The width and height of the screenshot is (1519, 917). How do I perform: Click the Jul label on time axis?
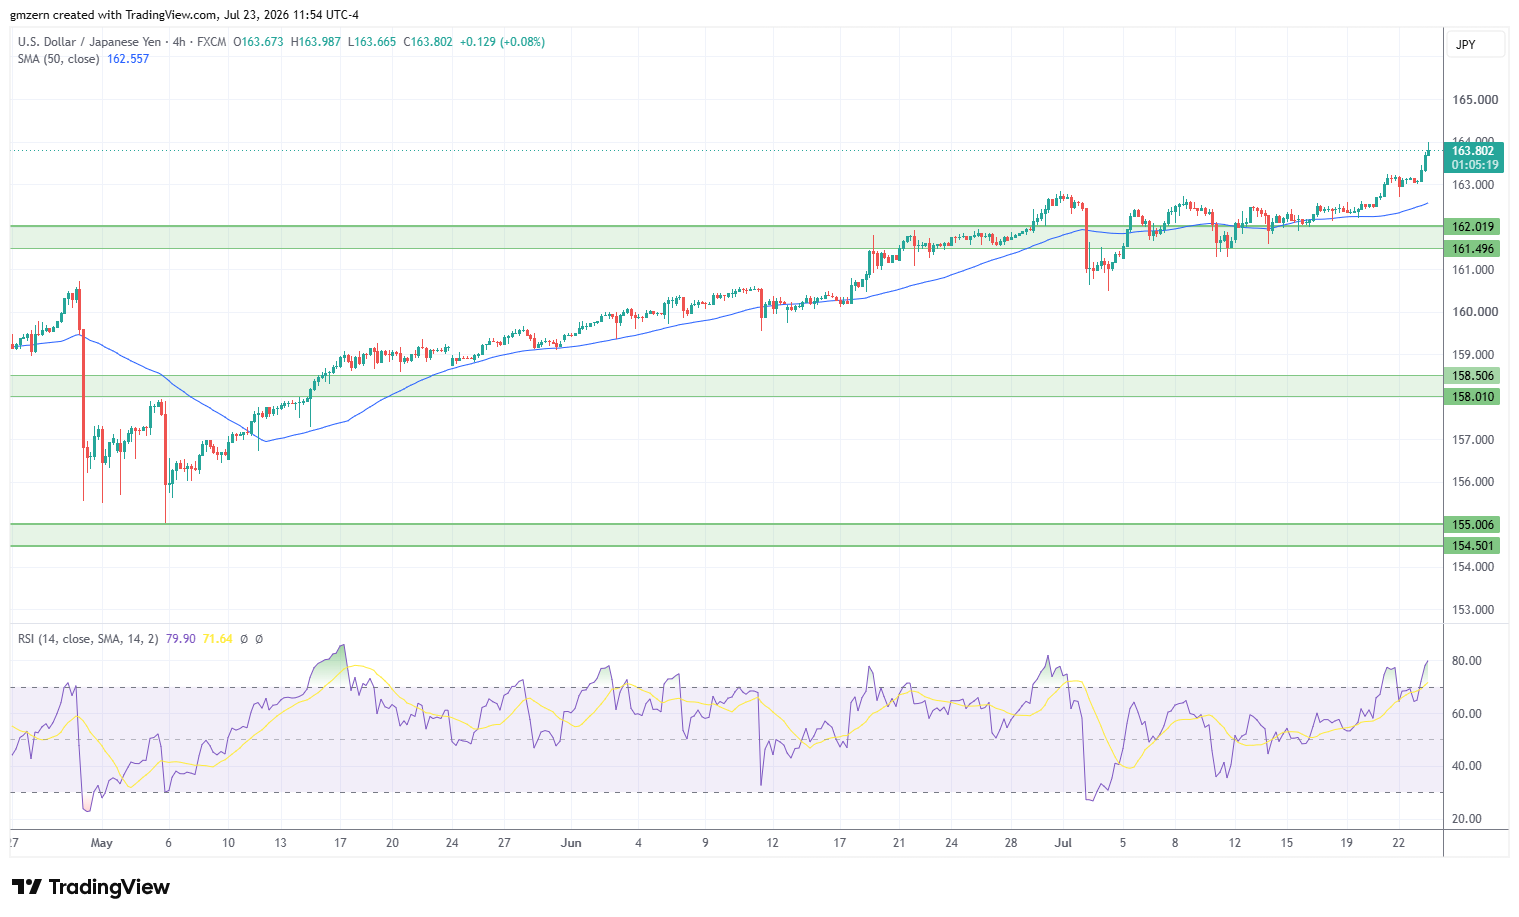click(1063, 843)
